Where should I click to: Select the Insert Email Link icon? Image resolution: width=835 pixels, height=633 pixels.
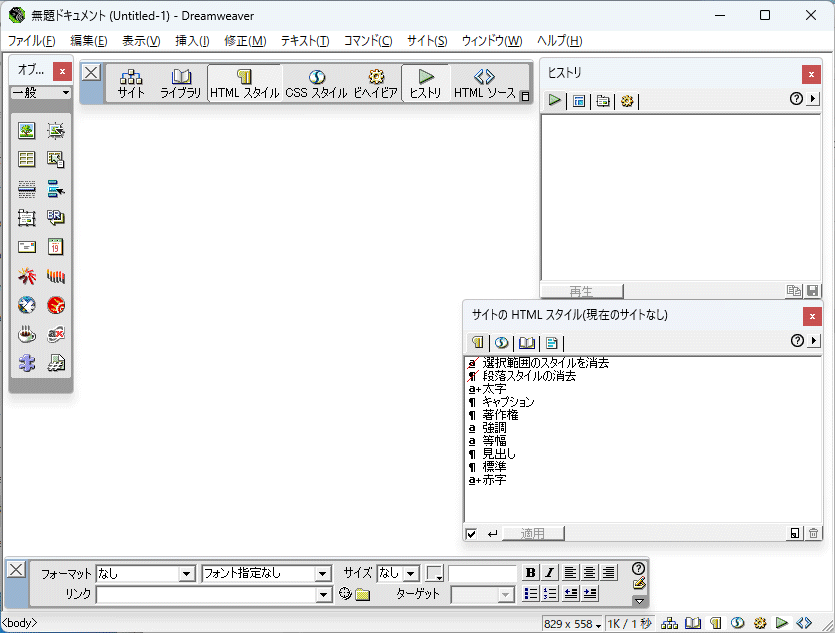[27, 247]
